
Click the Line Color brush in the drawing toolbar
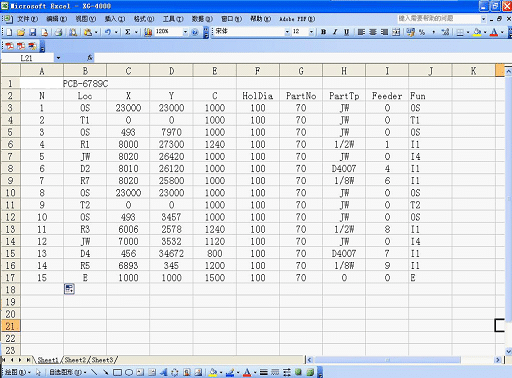pyautogui.click(x=230, y=372)
